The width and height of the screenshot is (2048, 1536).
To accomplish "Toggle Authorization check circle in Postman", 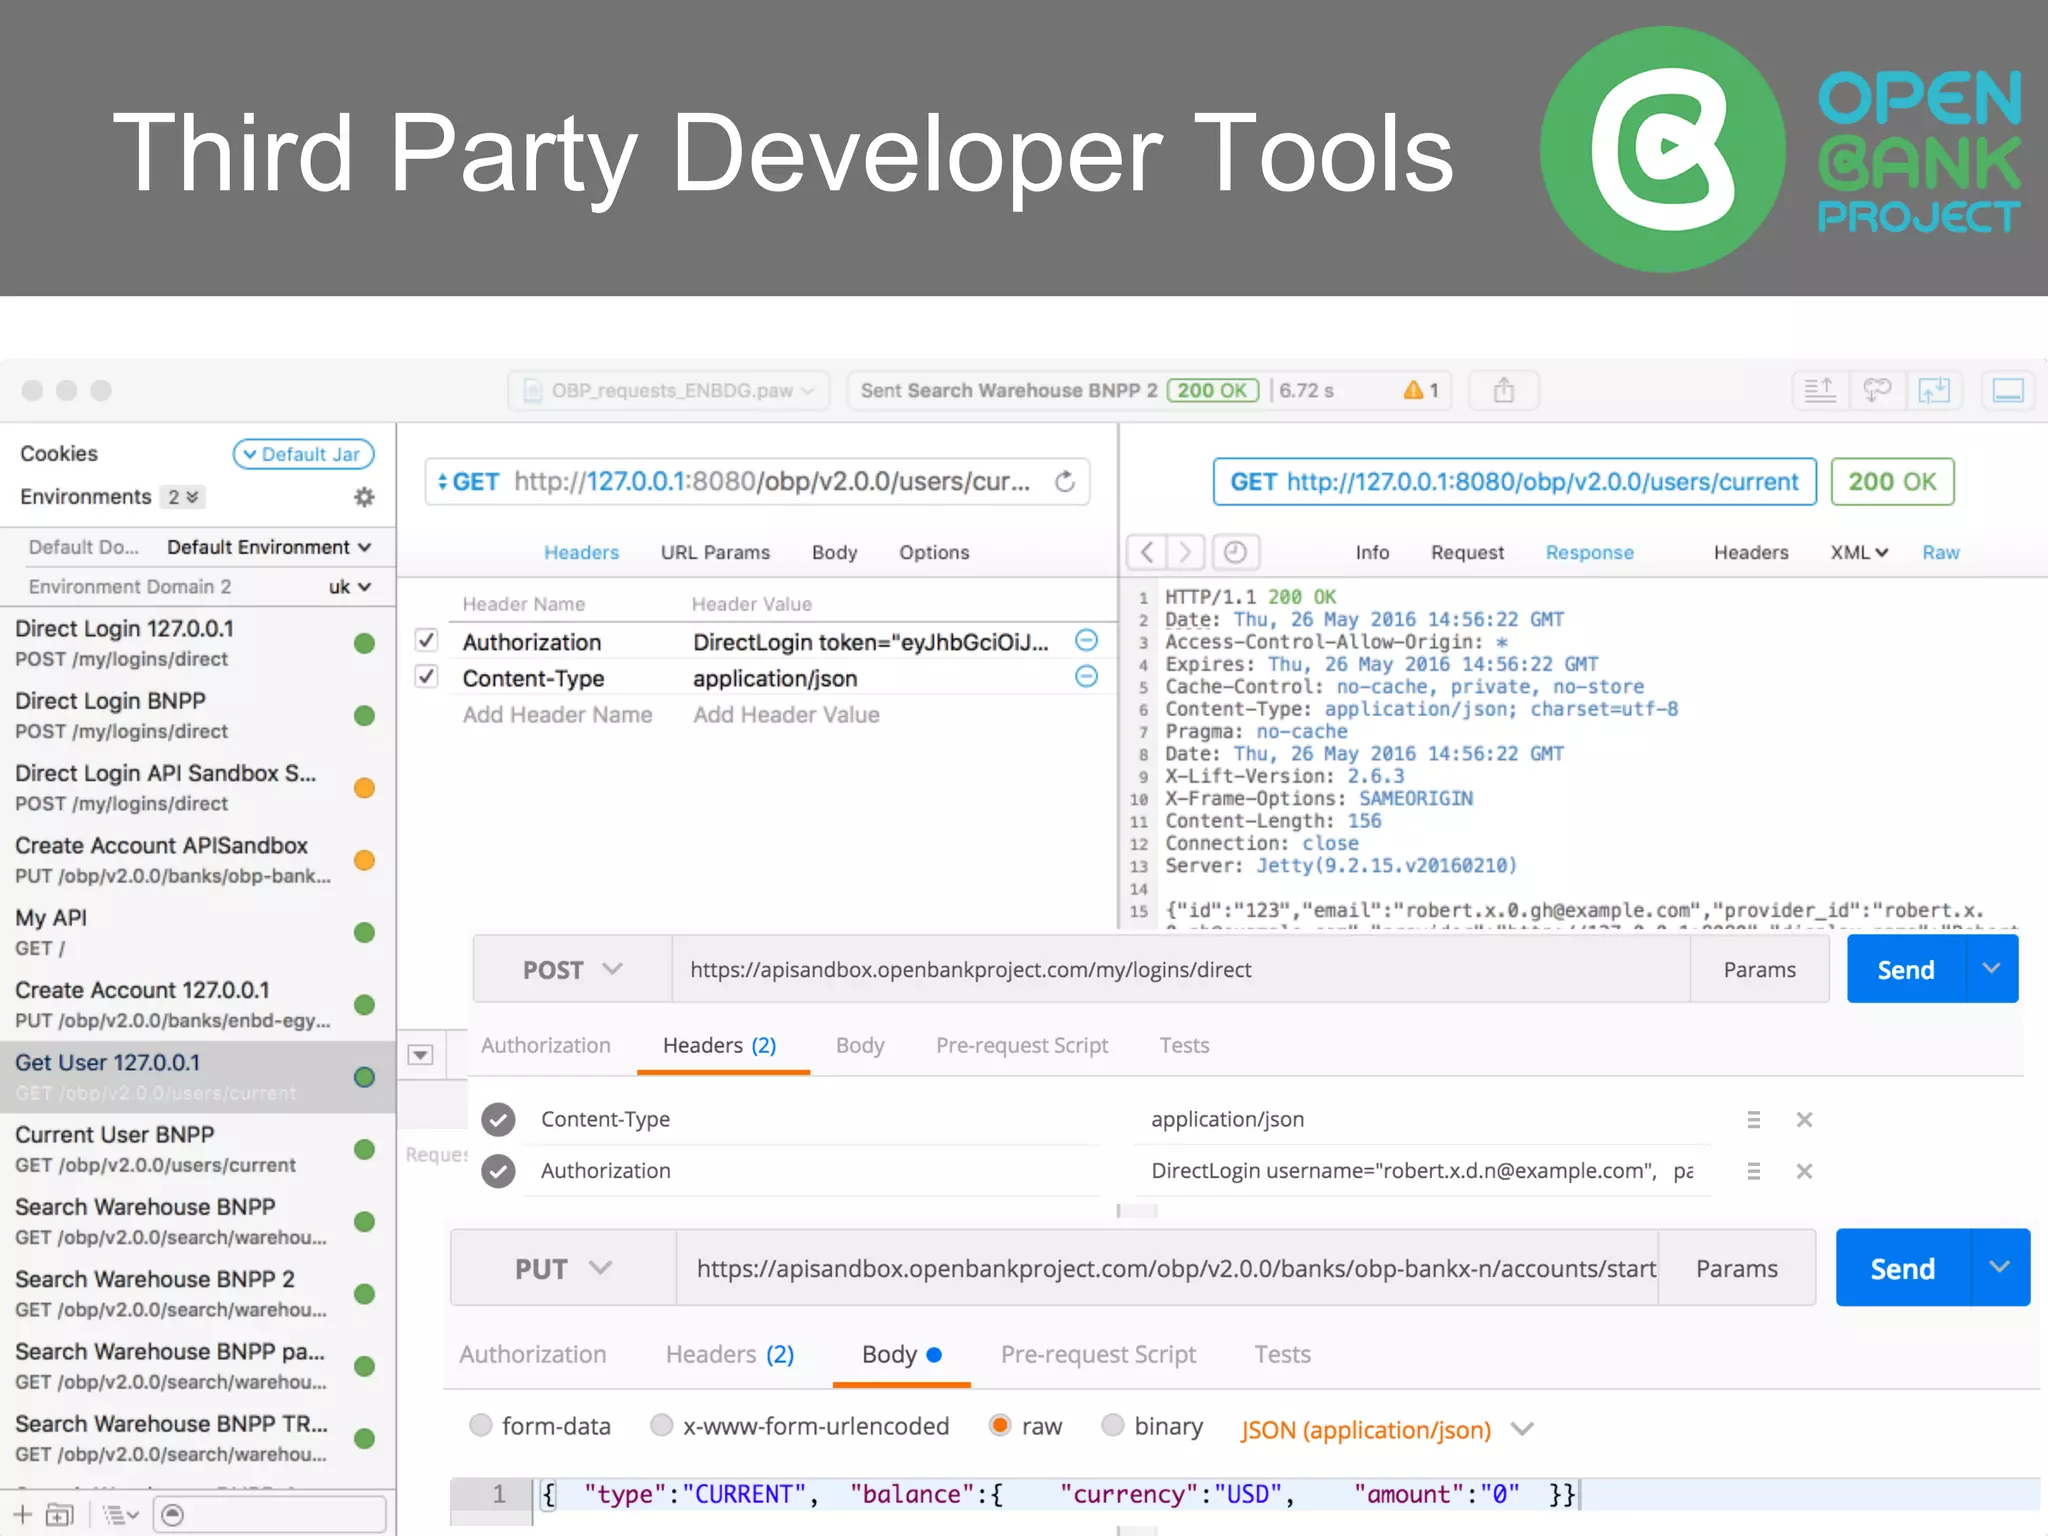I will [498, 1171].
